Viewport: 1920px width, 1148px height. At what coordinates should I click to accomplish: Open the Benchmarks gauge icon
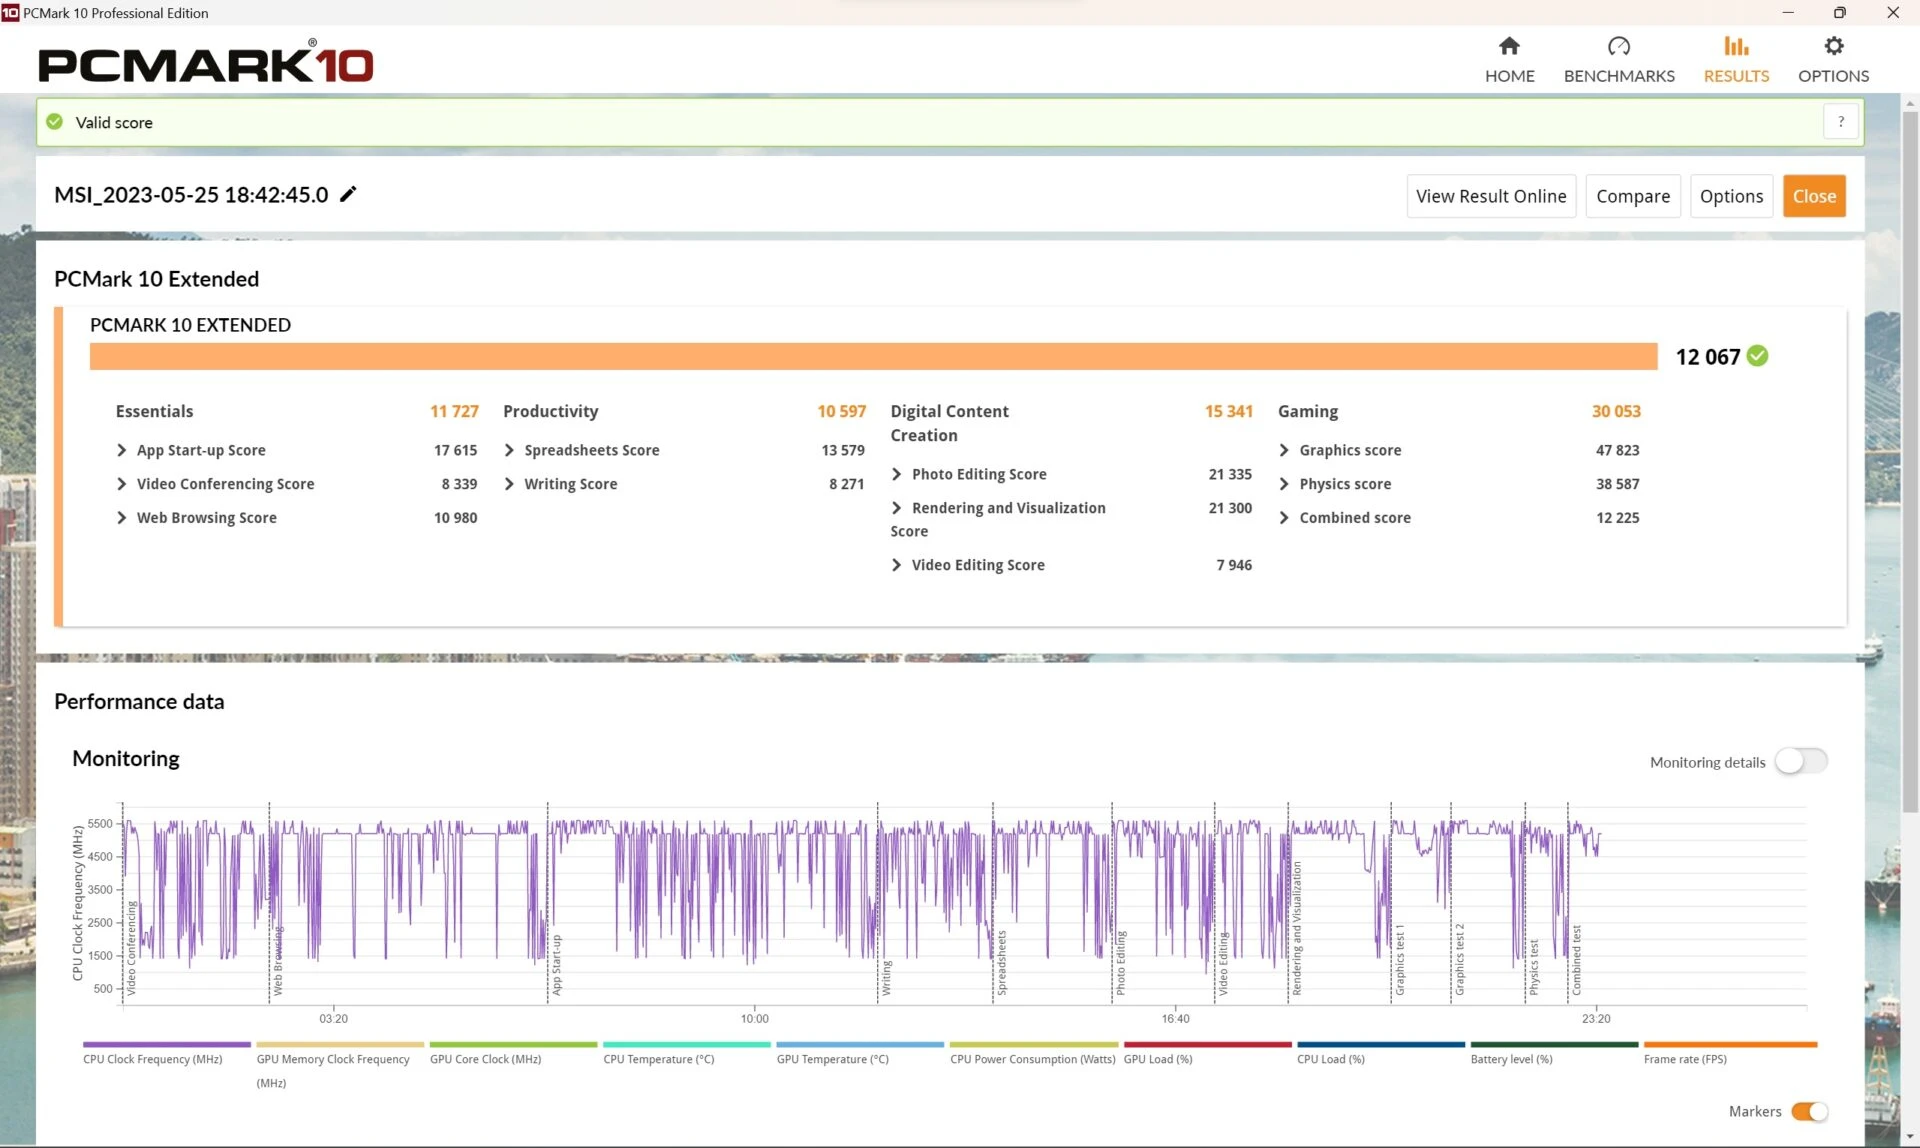click(1619, 46)
